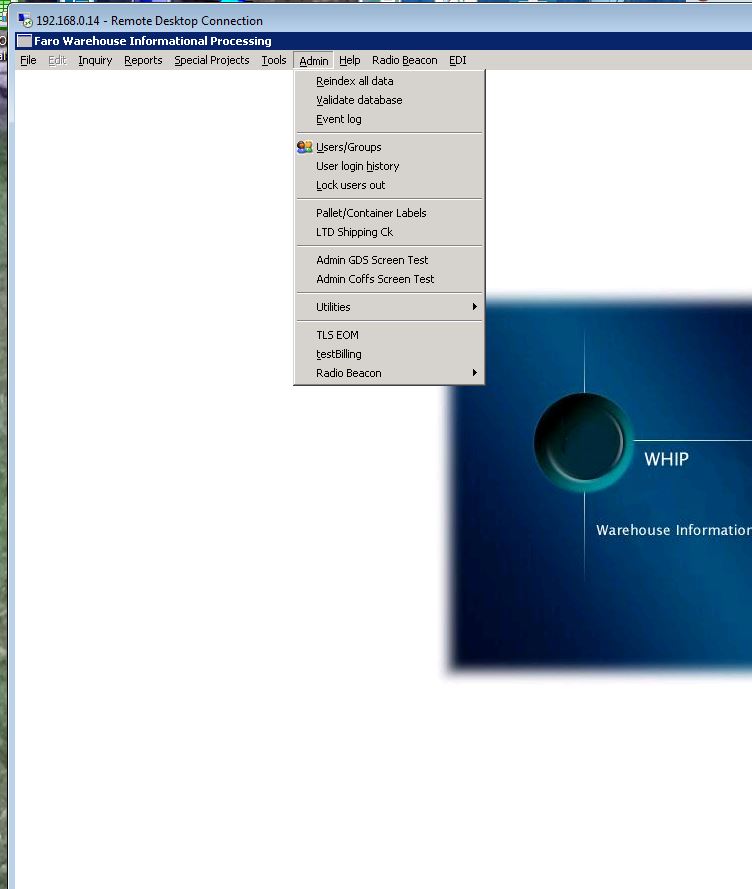Open the Special Projects menu
752x889 pixels.
(212, 60)
